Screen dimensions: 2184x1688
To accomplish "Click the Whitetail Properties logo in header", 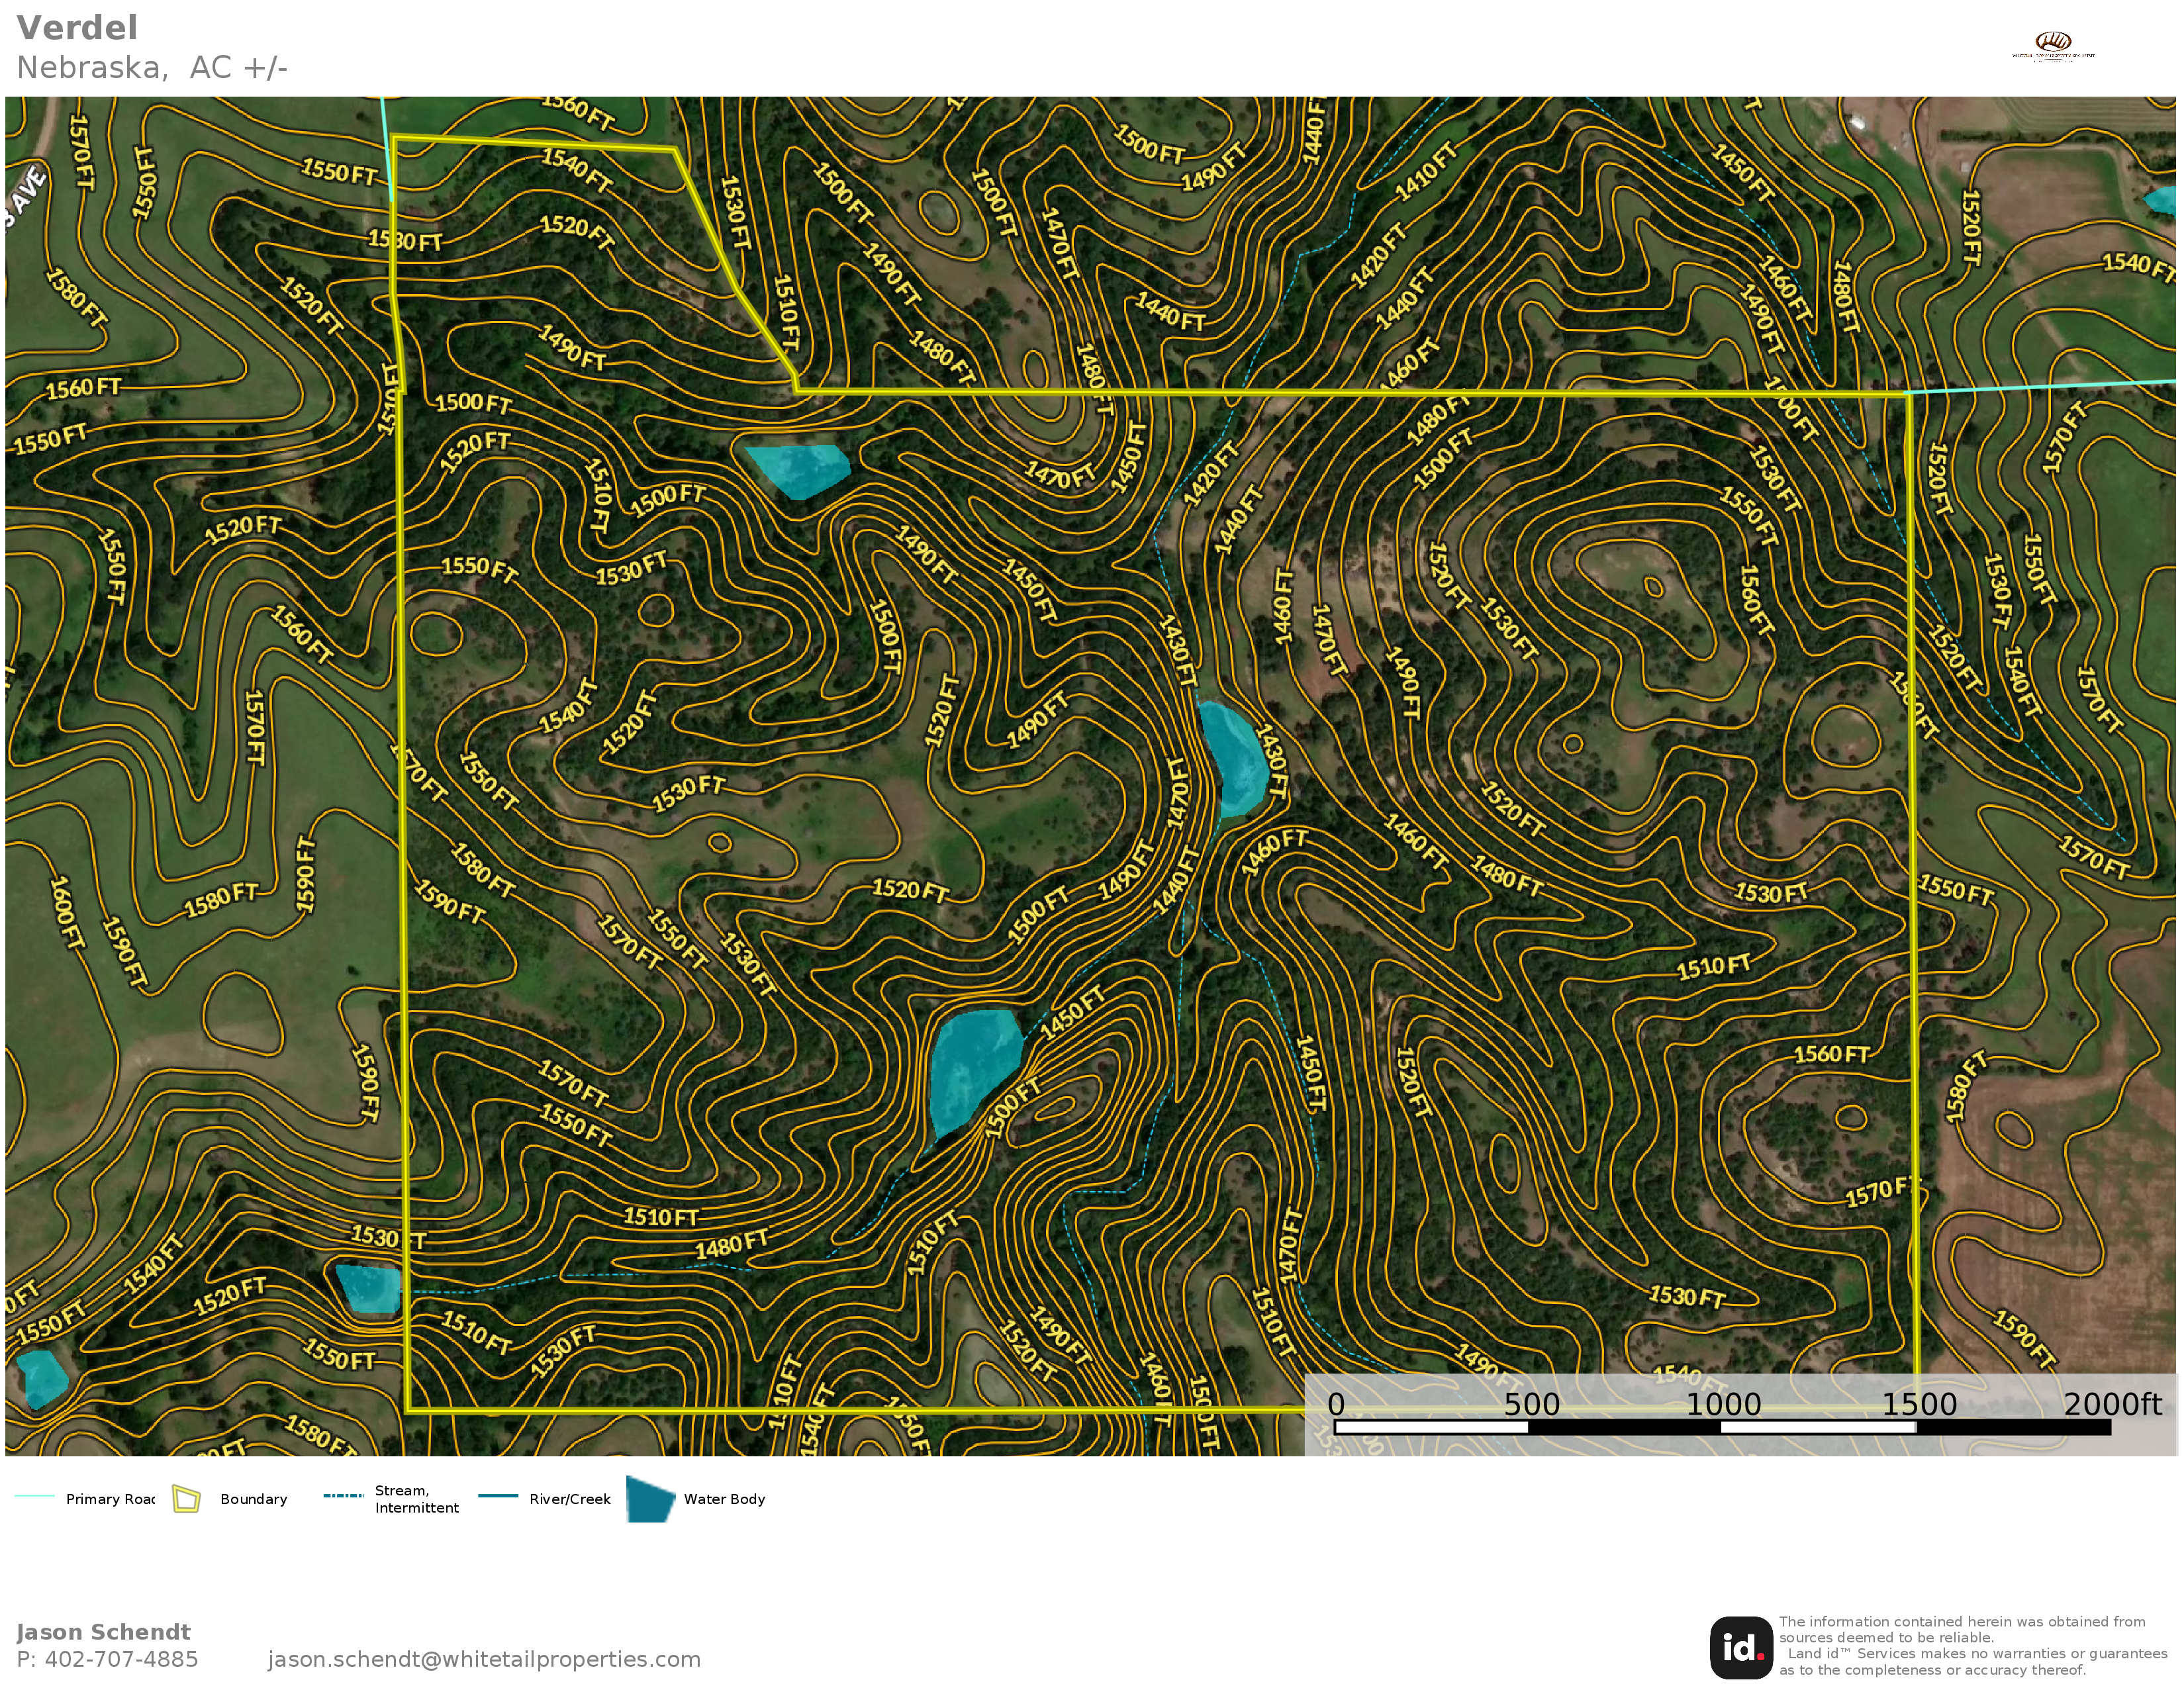I will click(2053, 45).
